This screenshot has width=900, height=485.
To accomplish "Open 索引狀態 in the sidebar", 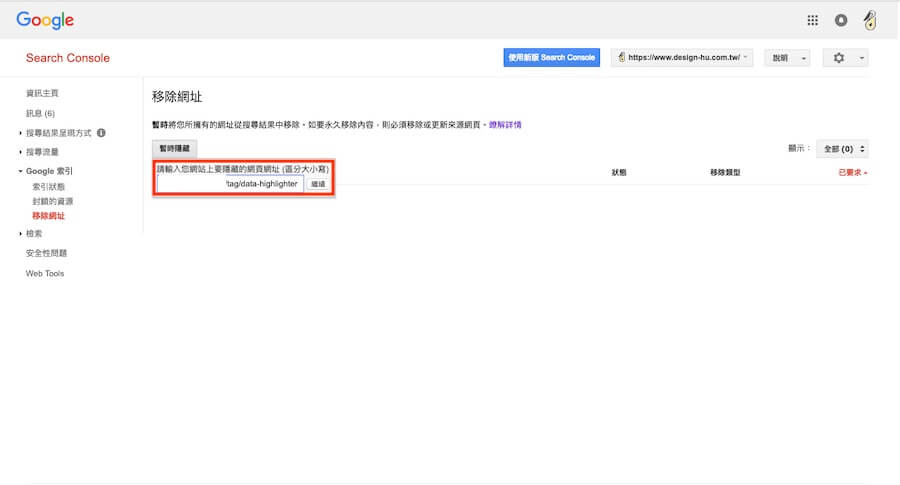I will (48, 186).
